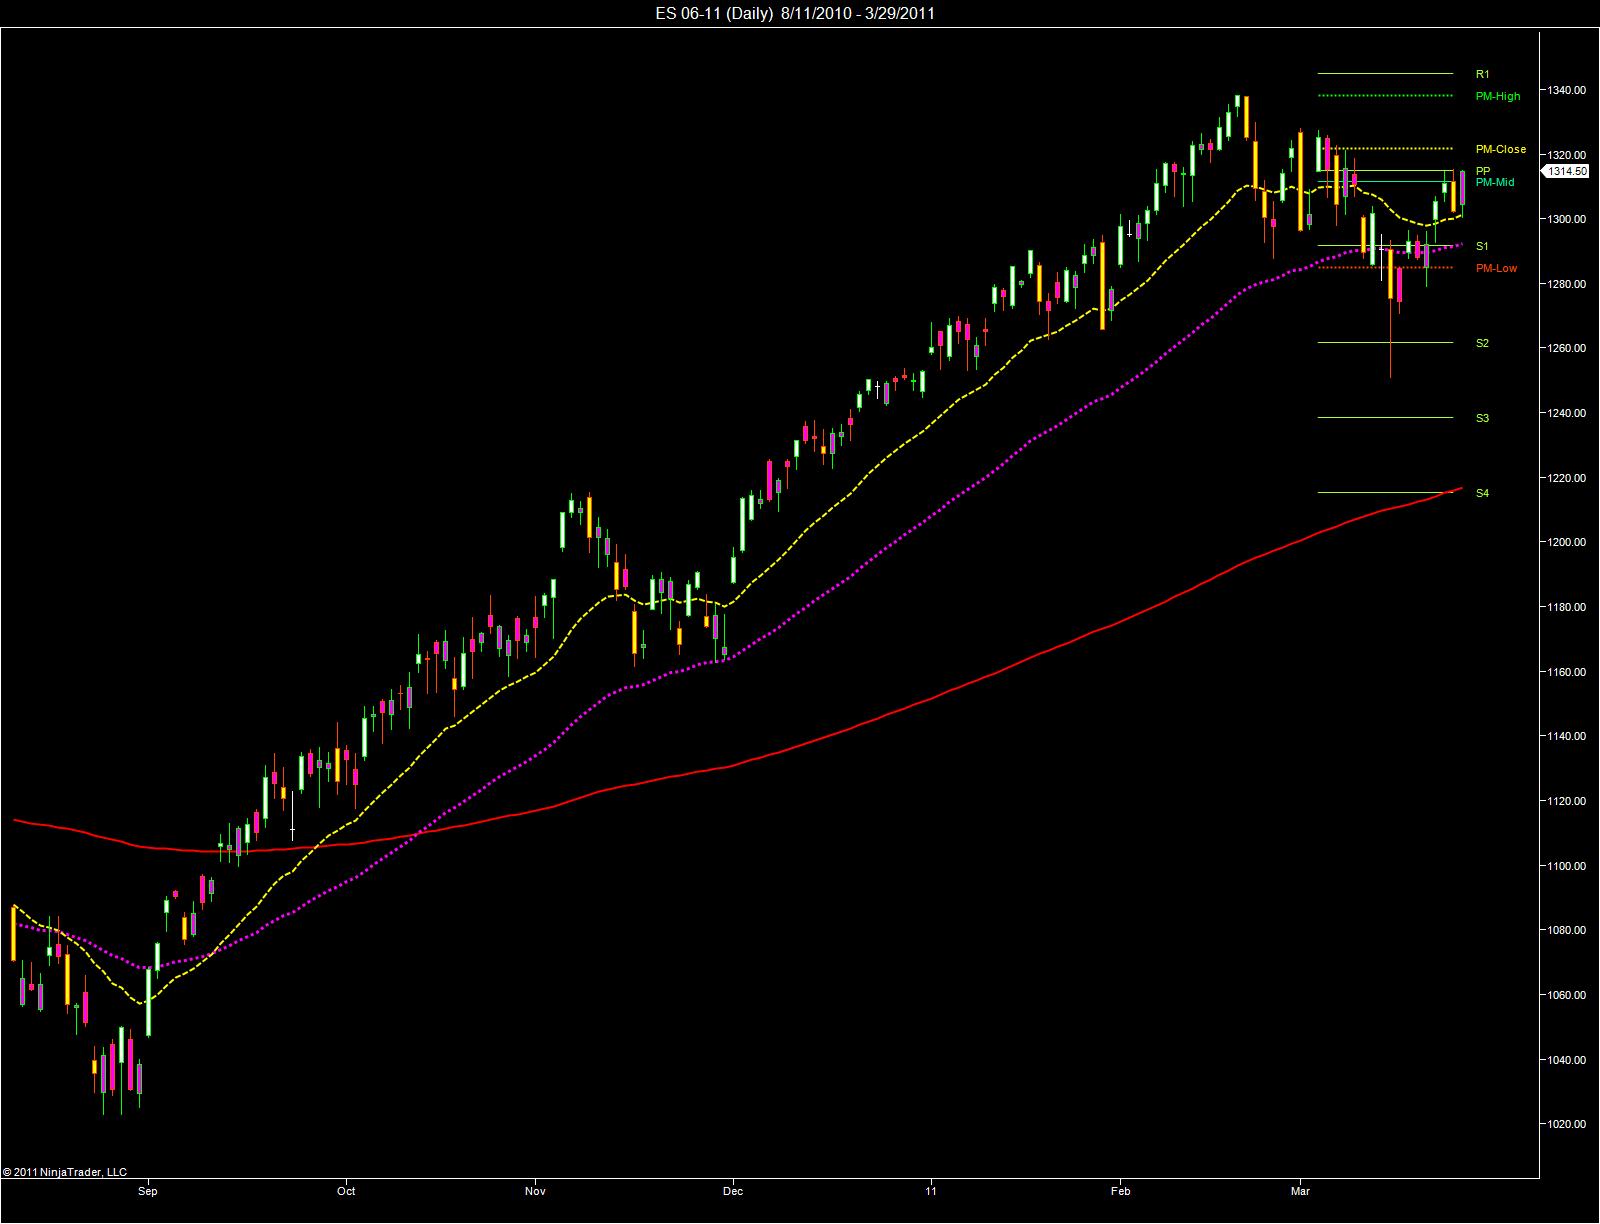Select the 1180.00 price axis label
Viewport: 1600px width, 1224px height.
(x=1567, y=607)
